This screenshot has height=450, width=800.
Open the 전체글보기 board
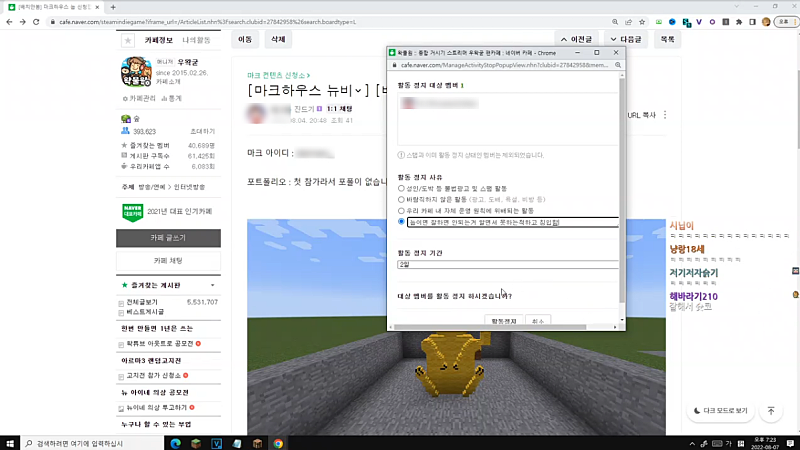142,302
